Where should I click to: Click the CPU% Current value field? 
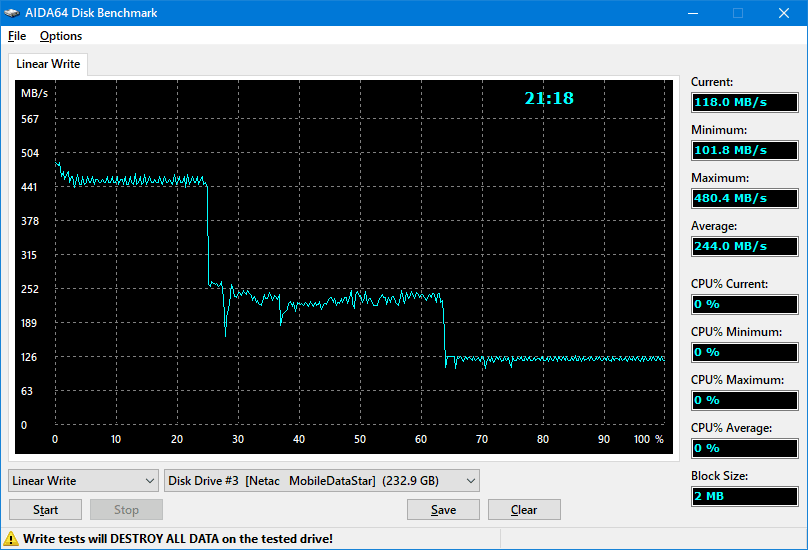point(744,304)
